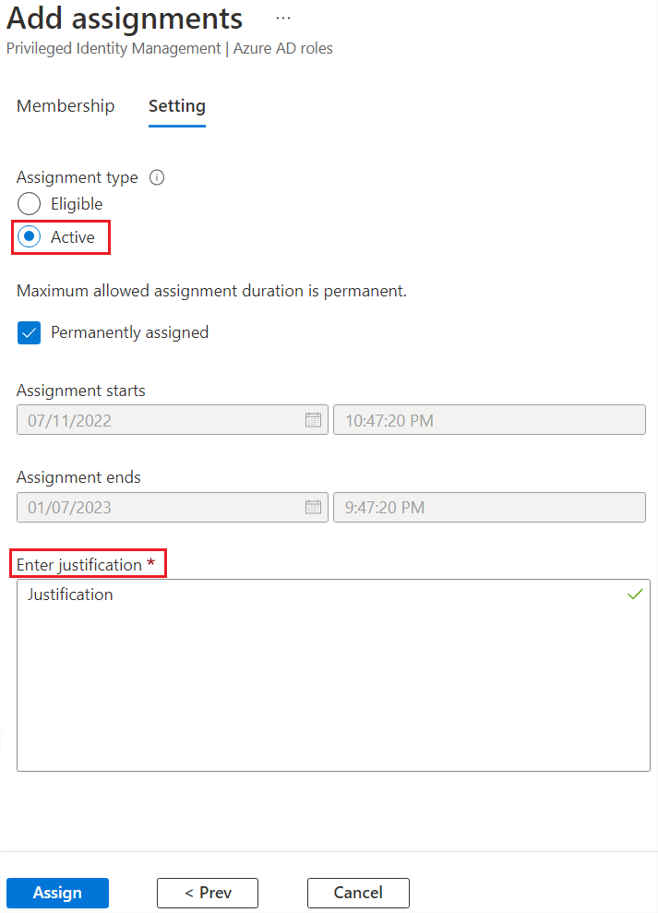658x913 pixels.
Task: Switch to the Membership tab
Action: point(65,106)
